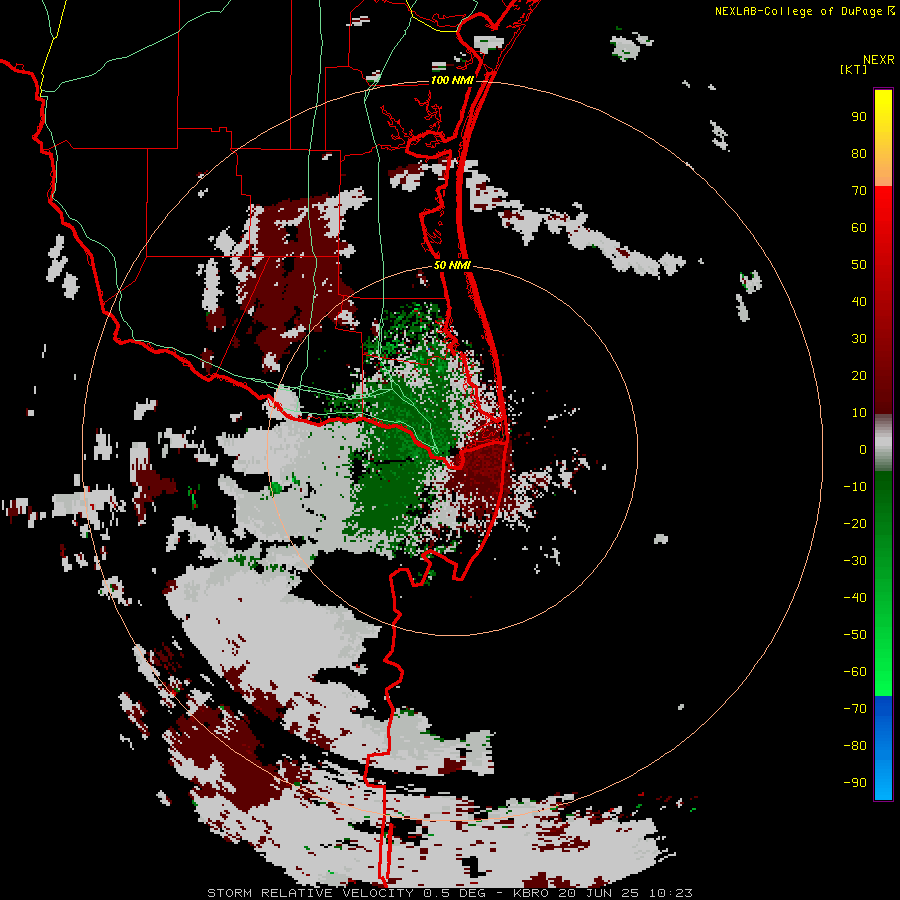Select the positive 70 scale value
This screenshot has height=900, width=900.
click(859, 191)
